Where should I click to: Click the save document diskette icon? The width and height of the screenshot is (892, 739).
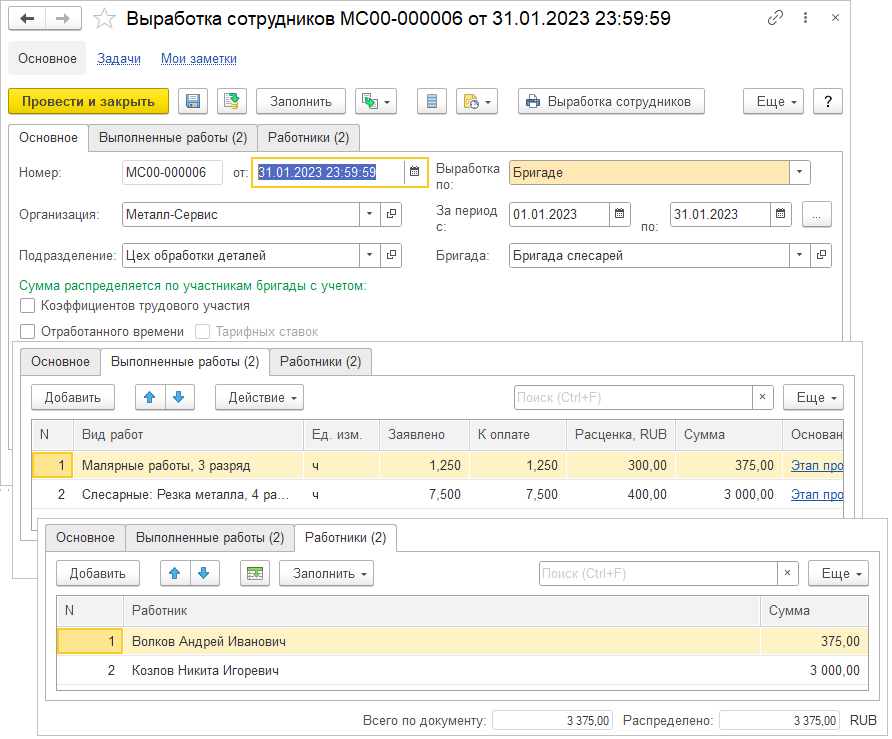[193, 101]
